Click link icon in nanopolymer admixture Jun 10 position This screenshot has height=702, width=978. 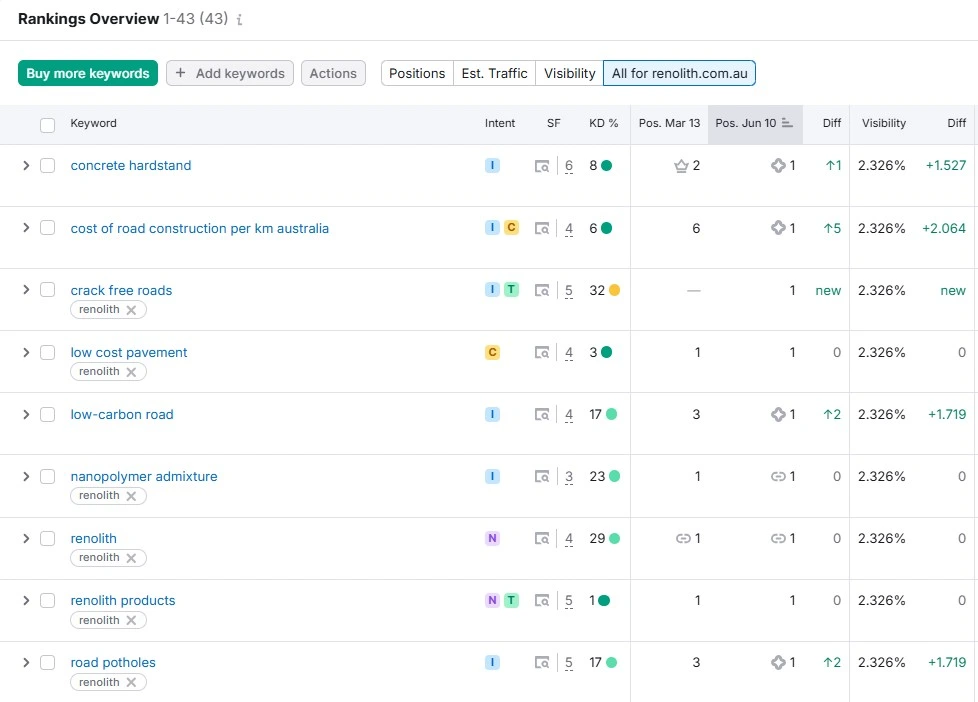(x=778, y=477)
